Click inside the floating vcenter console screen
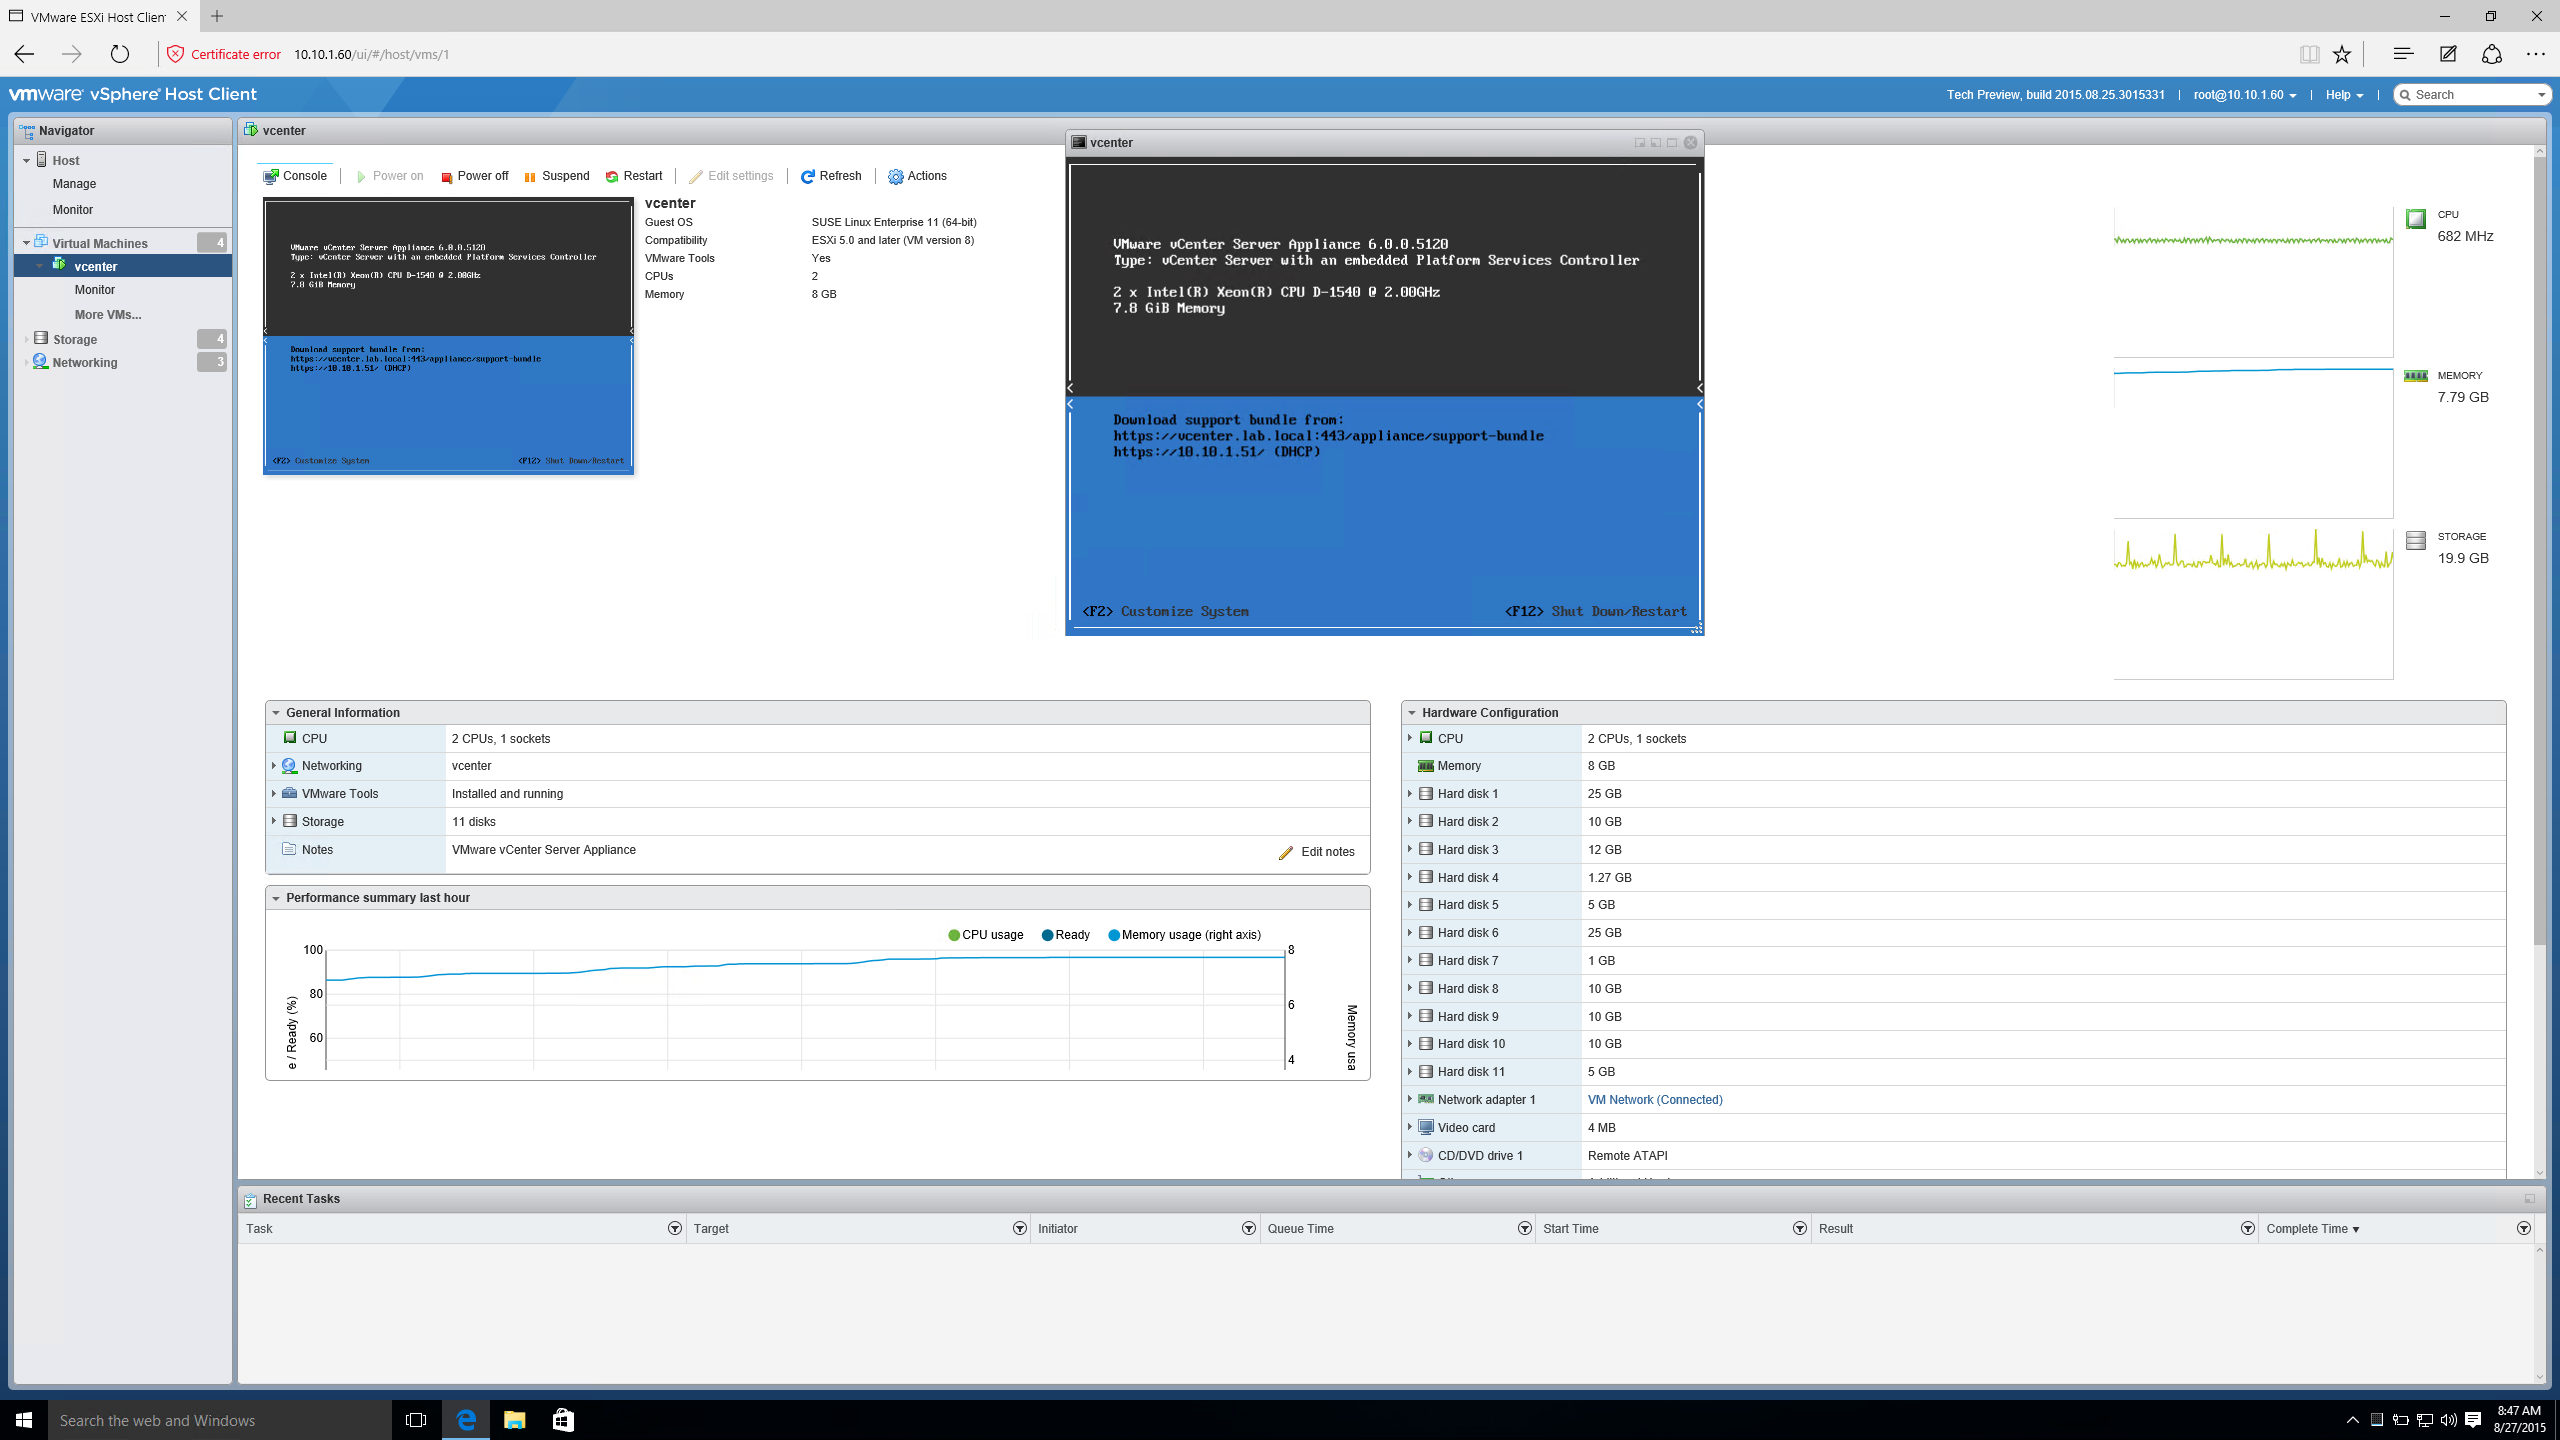The image size is (2560, 1440). click(x=1385, y=397)
